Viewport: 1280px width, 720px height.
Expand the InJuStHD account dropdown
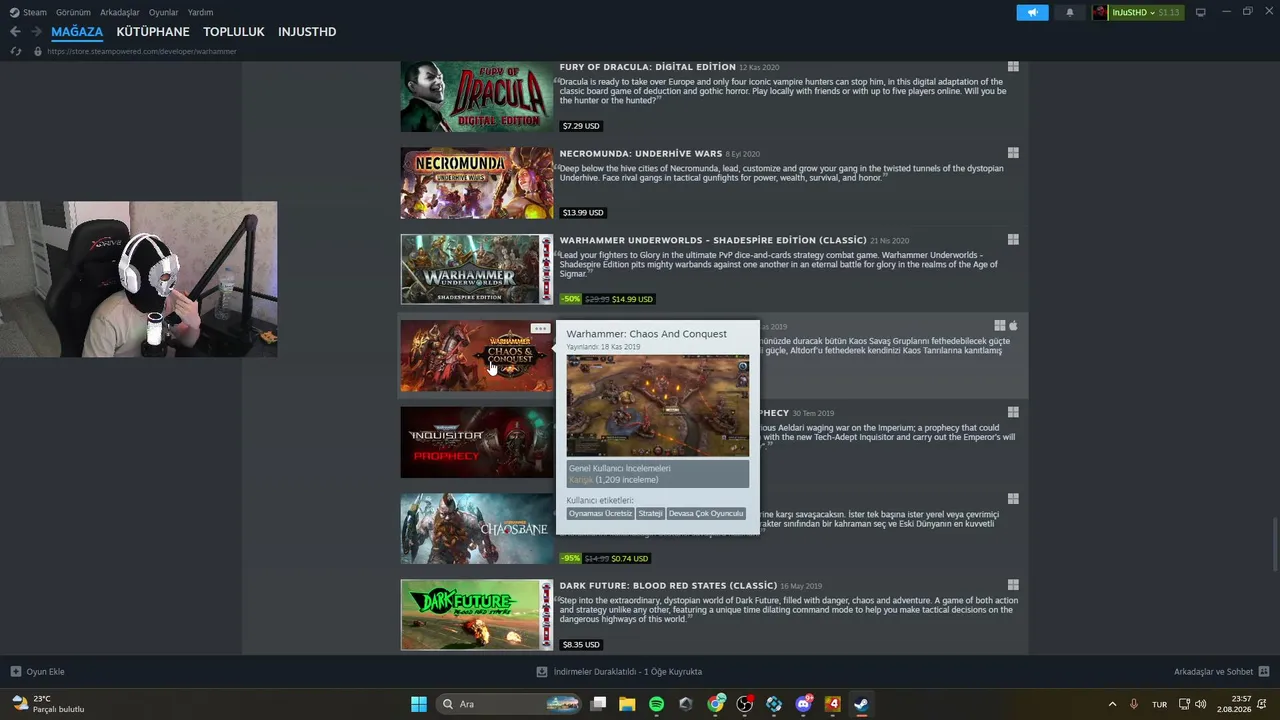click(x=1138, y=12)
